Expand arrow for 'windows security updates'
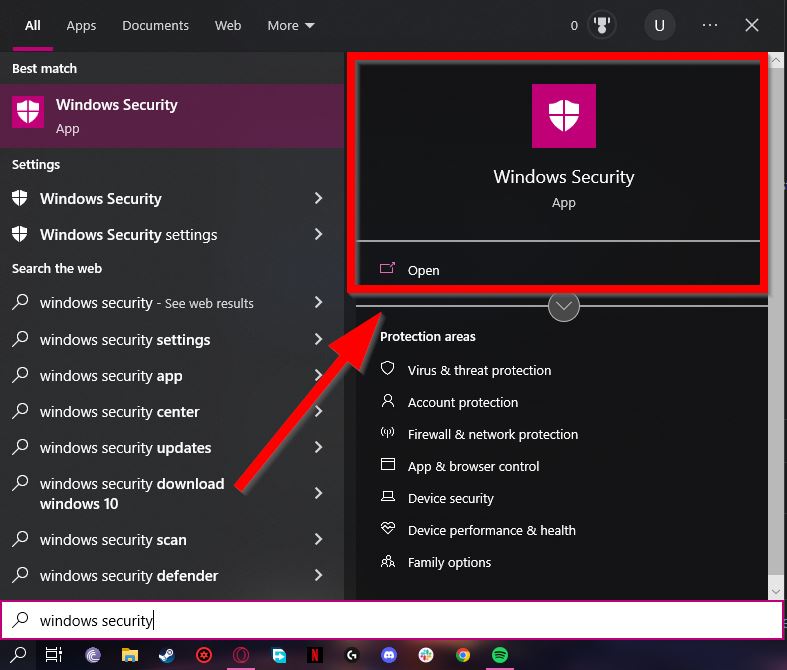The width and height of the screenshot is (787, 670). [x=318, y=447]
